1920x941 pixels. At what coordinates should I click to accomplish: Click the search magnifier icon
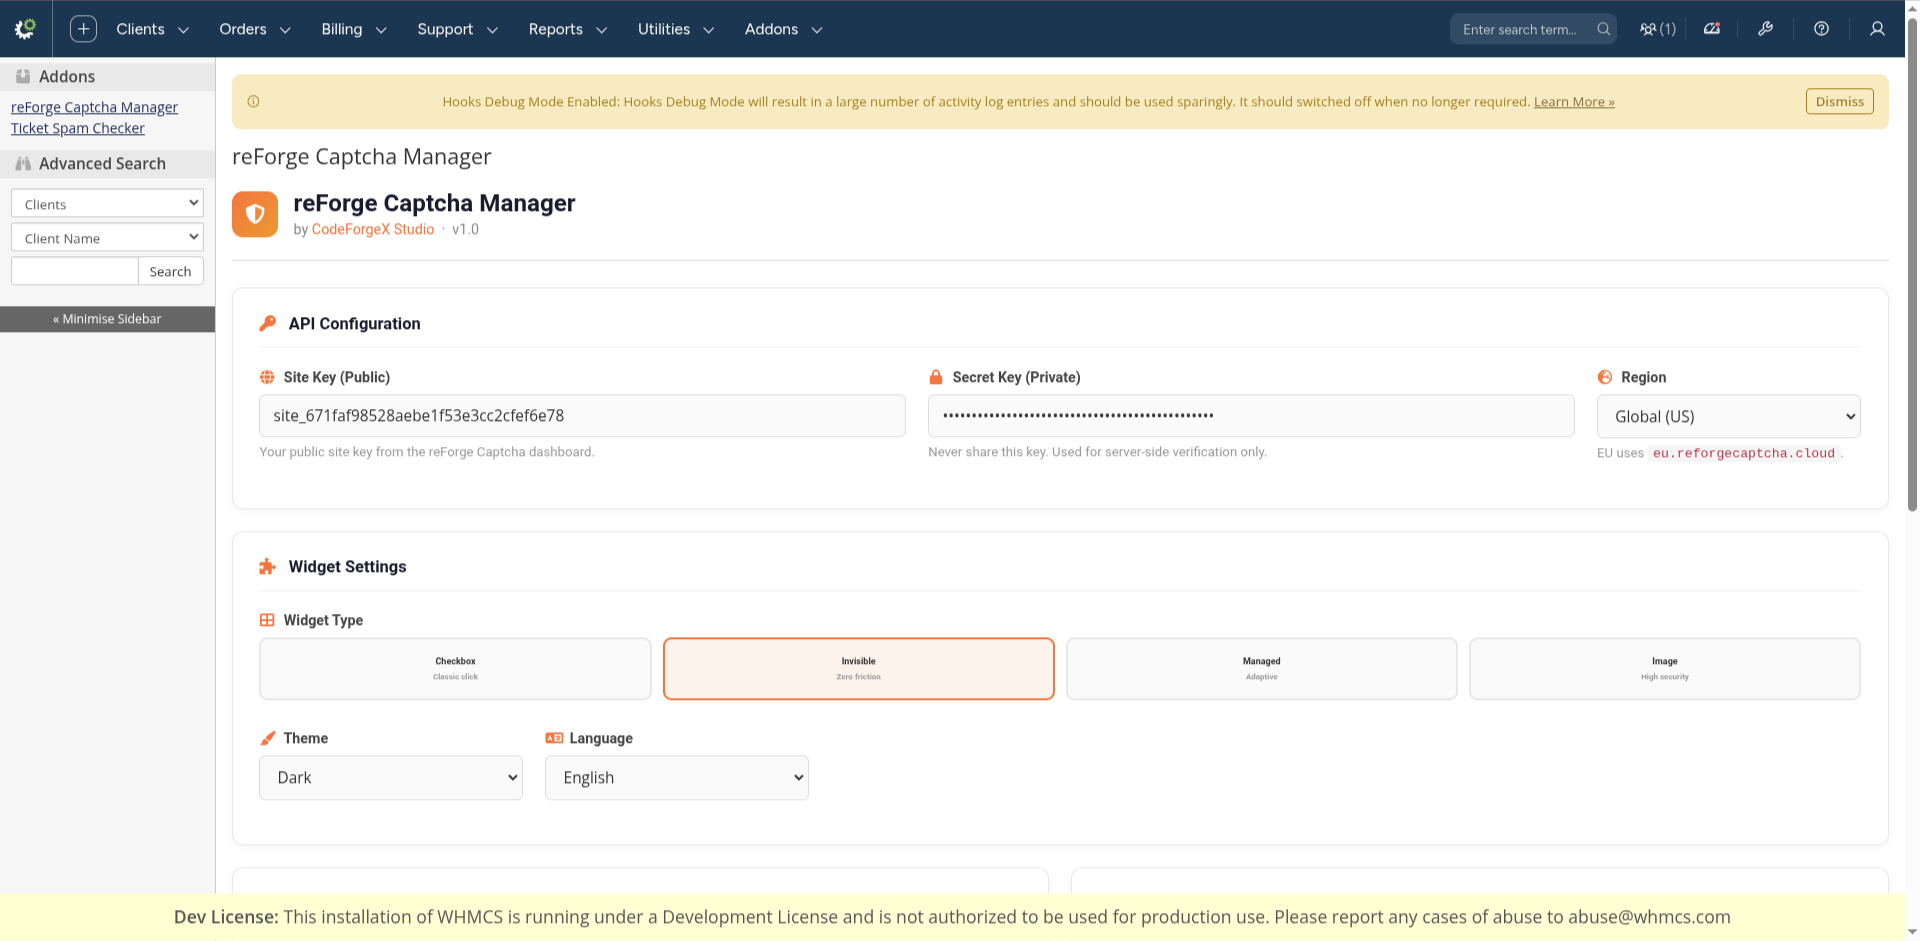pos(1603,29)
